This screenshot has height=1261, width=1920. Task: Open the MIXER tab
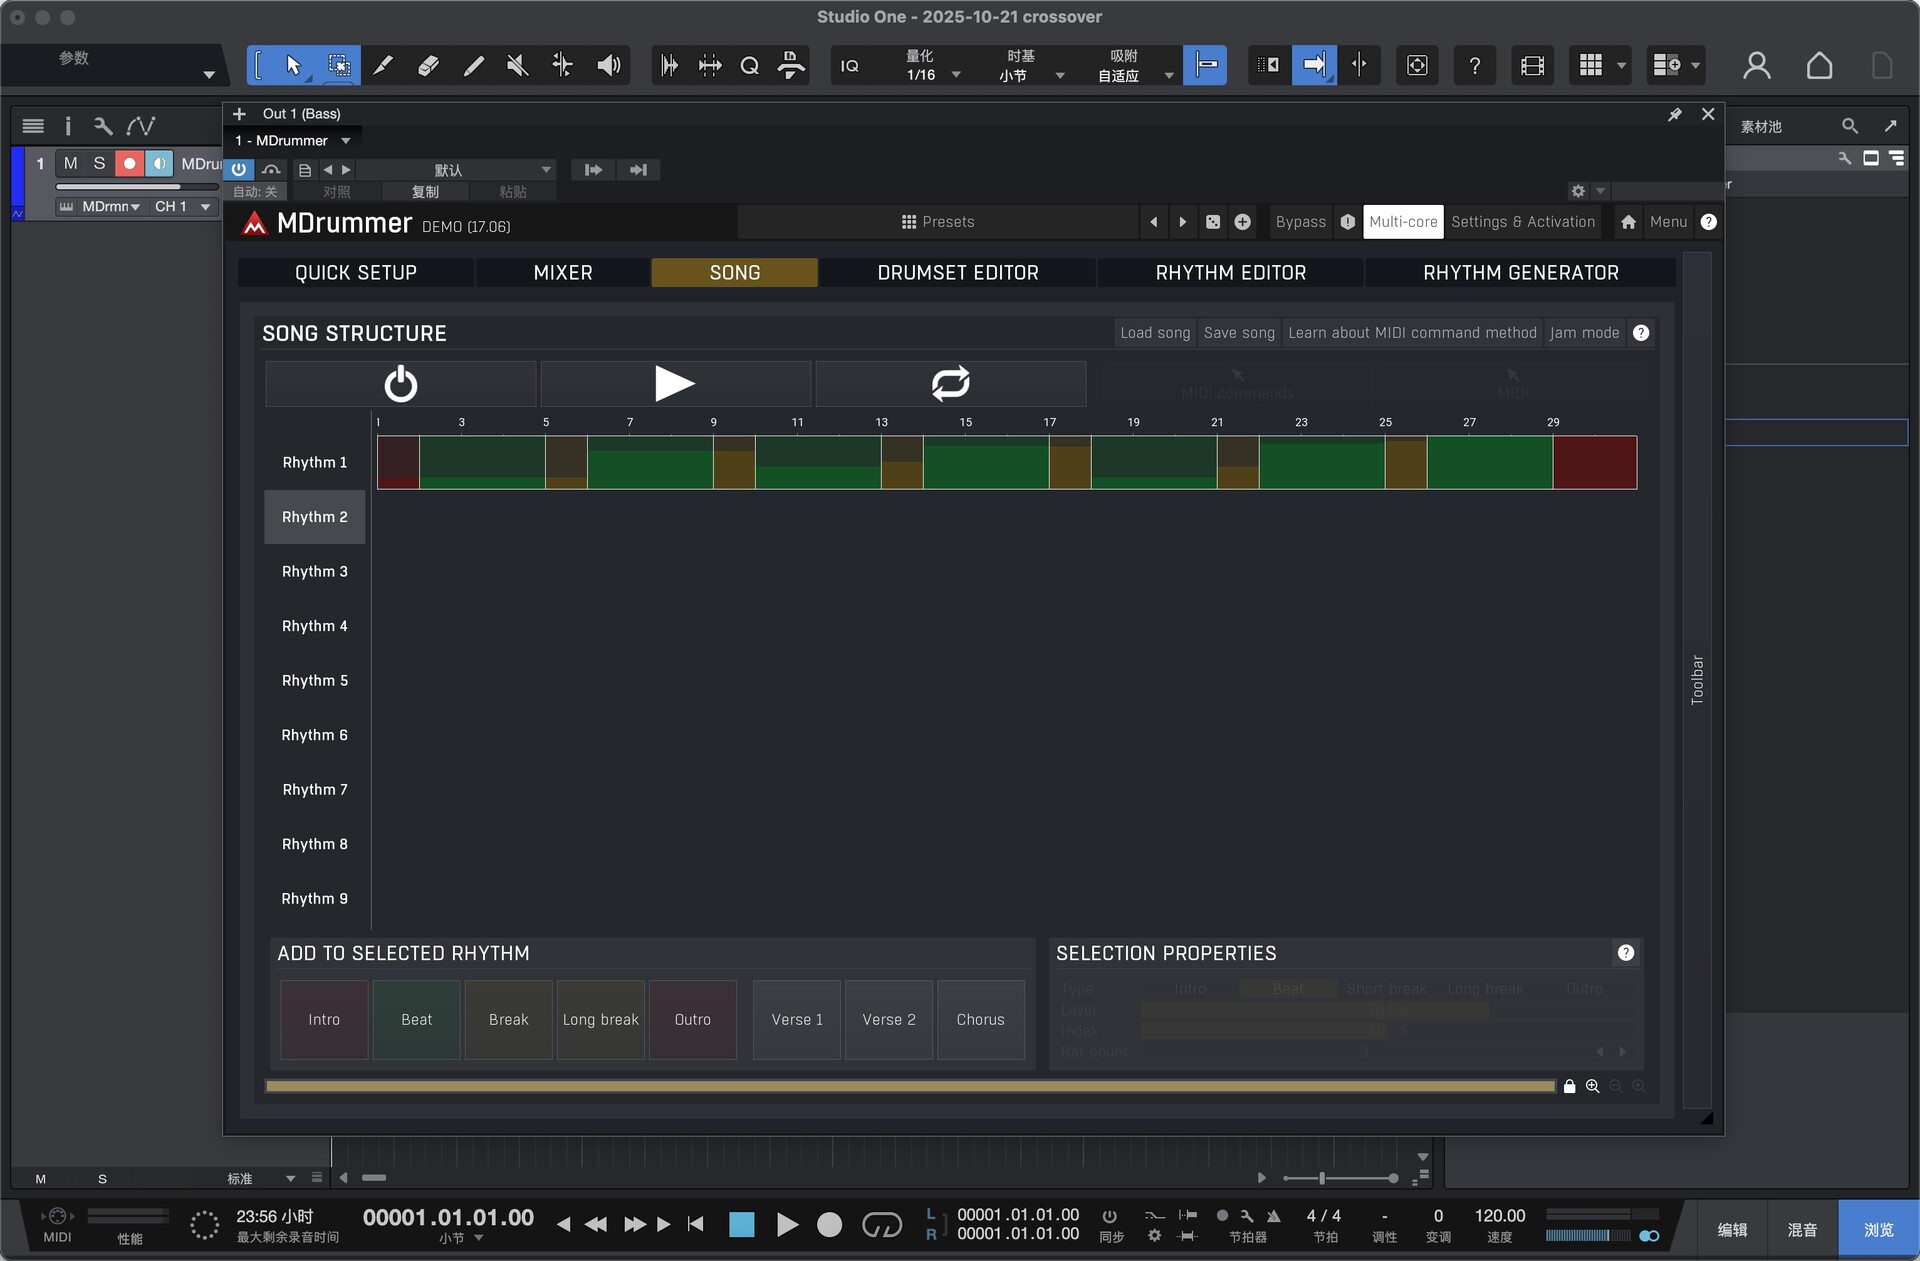pyautogui.click(x=562, y=273)
